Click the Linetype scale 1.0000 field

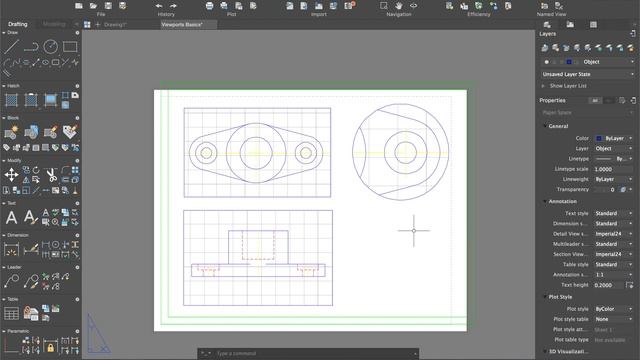[x=614, y=169]
